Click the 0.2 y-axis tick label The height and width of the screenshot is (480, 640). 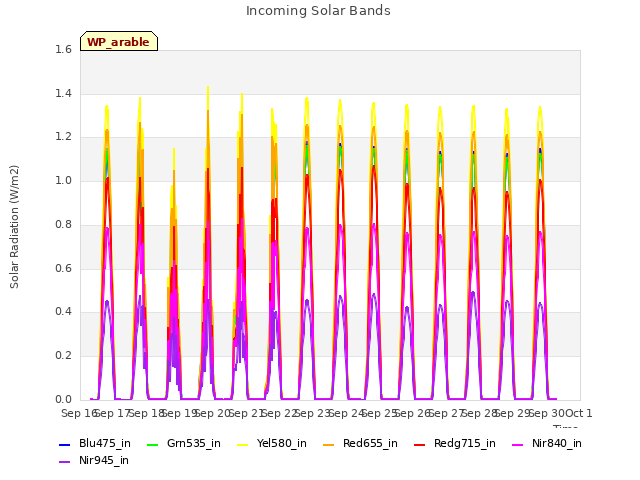coord(63,355)
